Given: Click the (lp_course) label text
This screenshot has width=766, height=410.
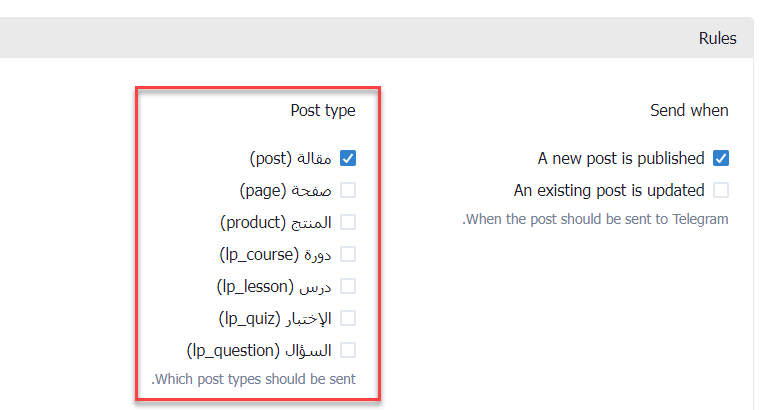Looking at the screenshot, I should pyautogui.click(x=257, y=254).
